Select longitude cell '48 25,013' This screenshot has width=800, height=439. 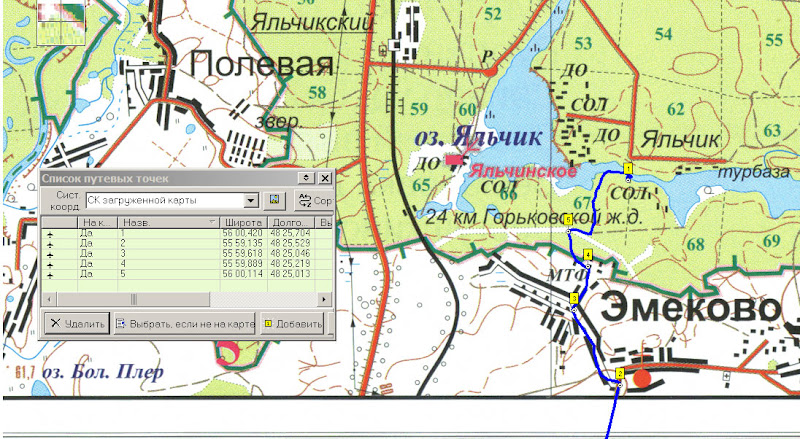[x=290, y=275]
